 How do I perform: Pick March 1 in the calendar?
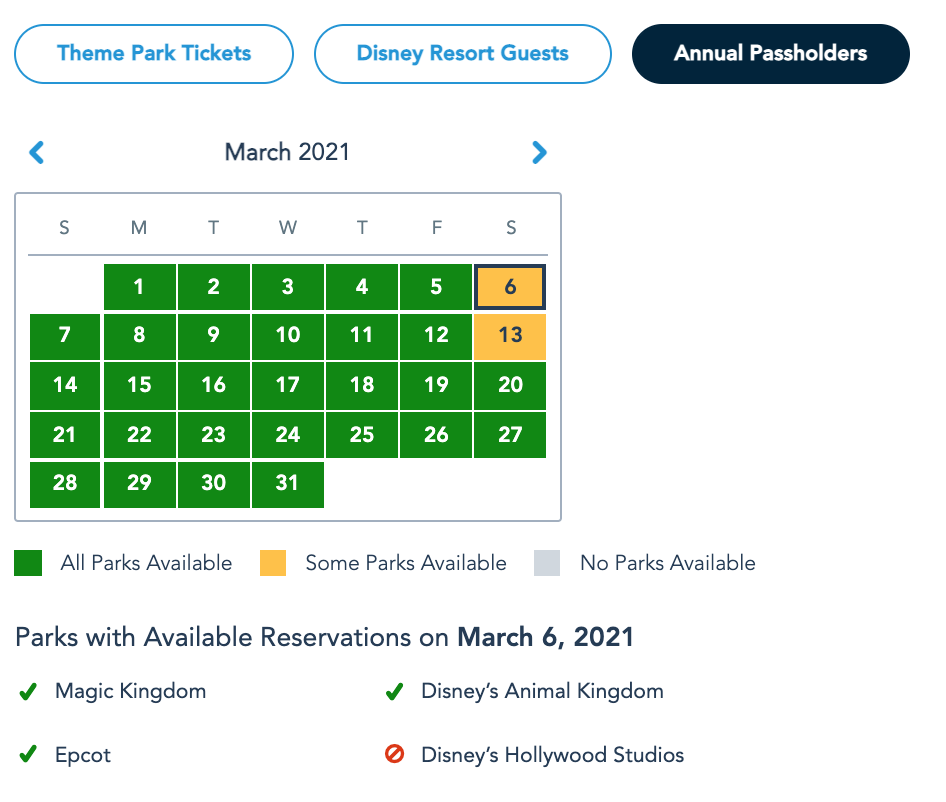[x=139, y=287]
